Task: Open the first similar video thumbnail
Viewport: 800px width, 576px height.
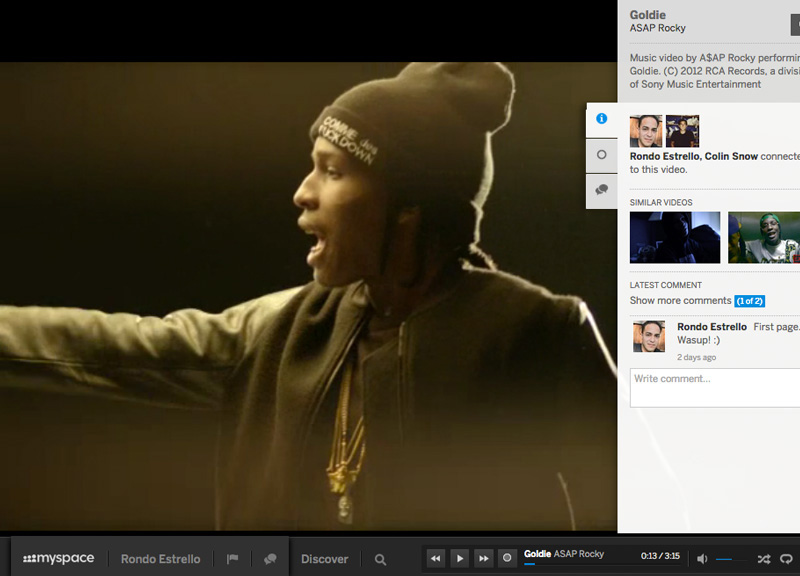Action: point(675,237)
